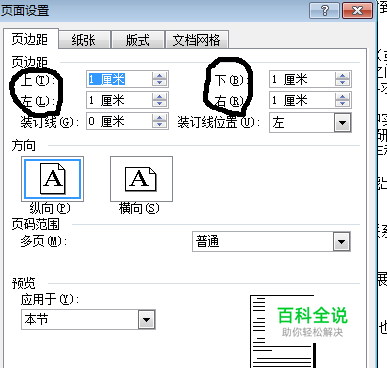This screenshot has width=387, height=368.
Task: Decrease the 上 margin with down arrow
Action: [x=160, y=83]
